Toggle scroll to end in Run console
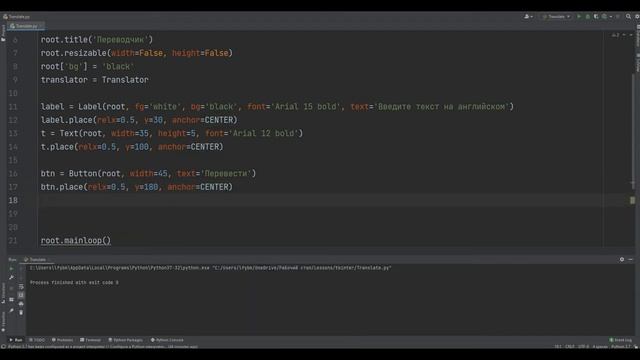 pyautogui.click(x=21, y=295)
